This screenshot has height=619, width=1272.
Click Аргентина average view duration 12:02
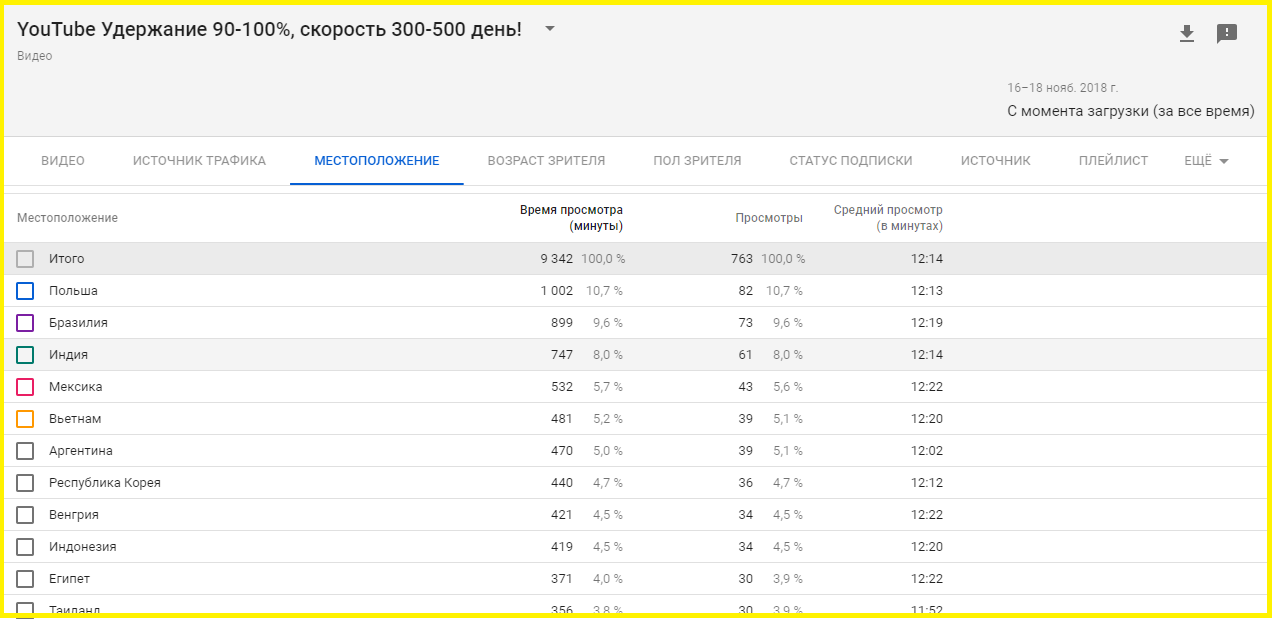click(927, 451)
